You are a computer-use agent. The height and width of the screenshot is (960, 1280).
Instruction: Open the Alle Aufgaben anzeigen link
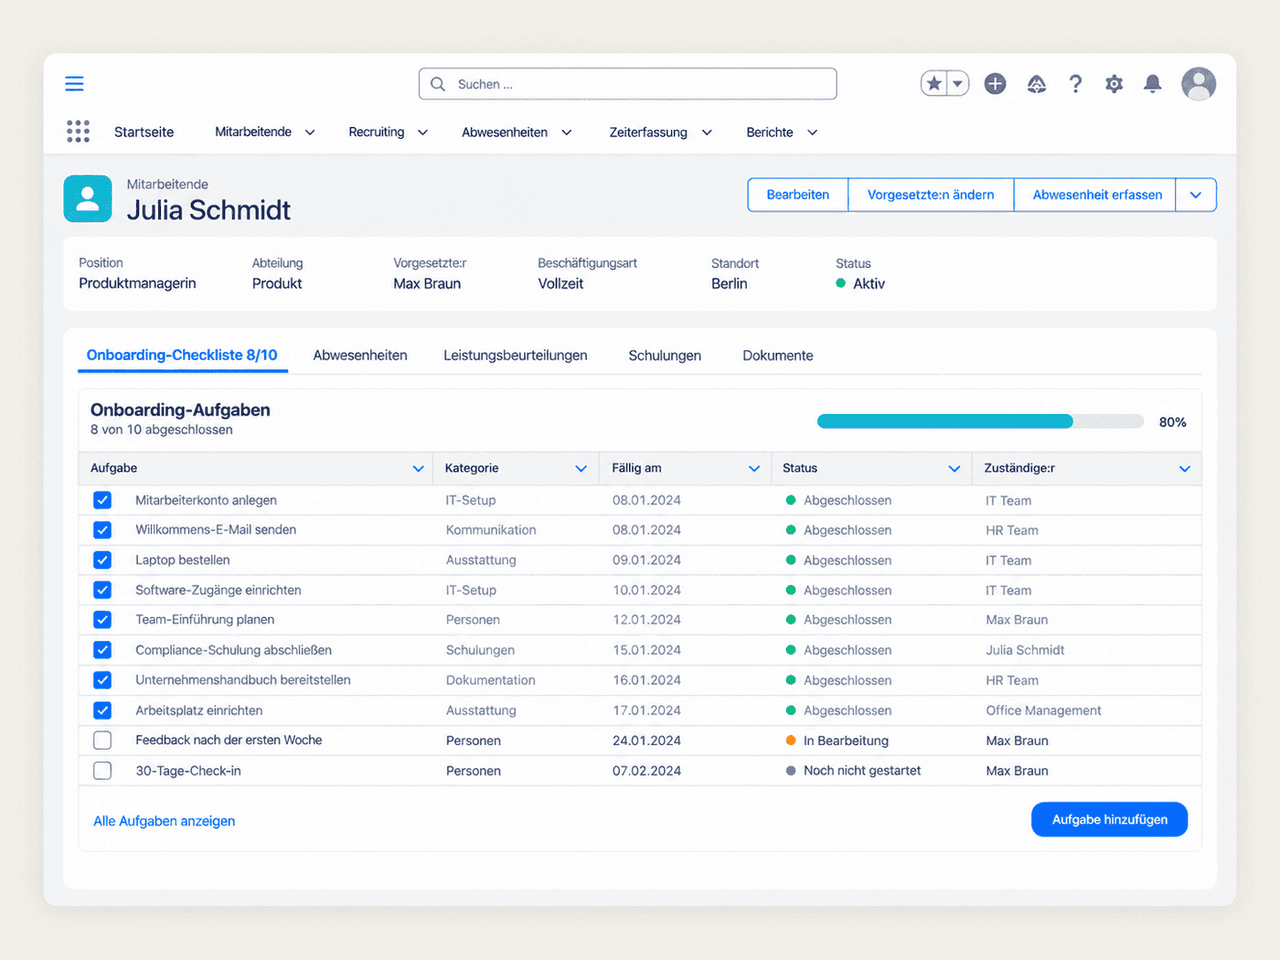click(x=164, y=821)
